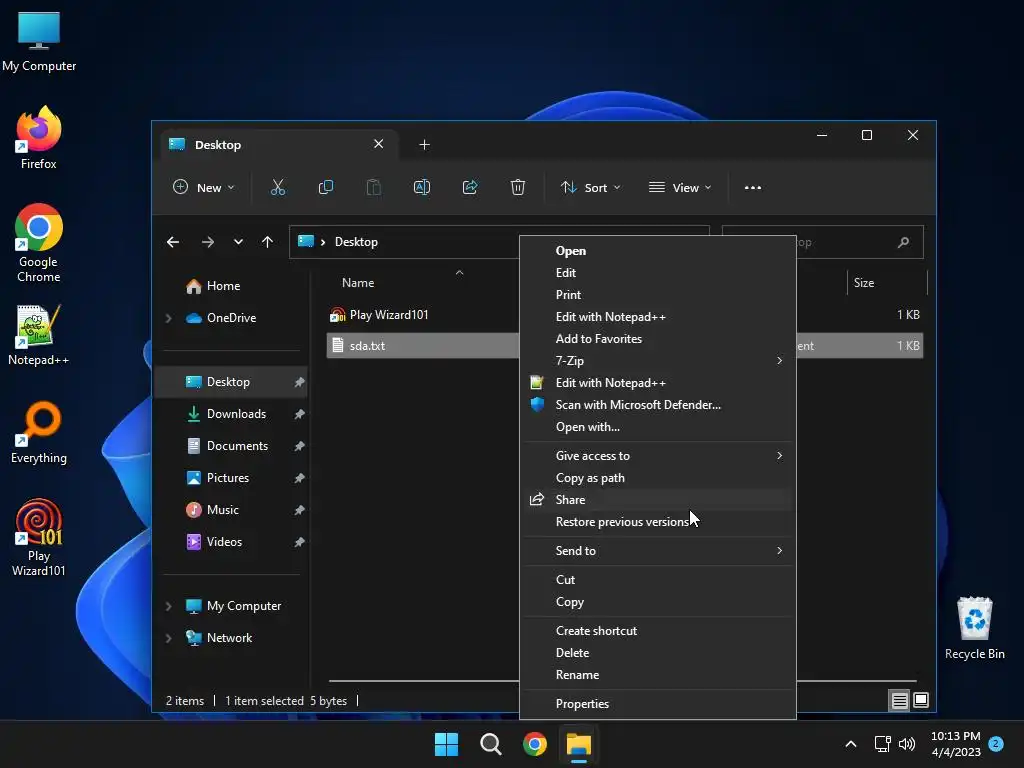Click the Rename icon in Explorer toolbar

pos(422,187)
